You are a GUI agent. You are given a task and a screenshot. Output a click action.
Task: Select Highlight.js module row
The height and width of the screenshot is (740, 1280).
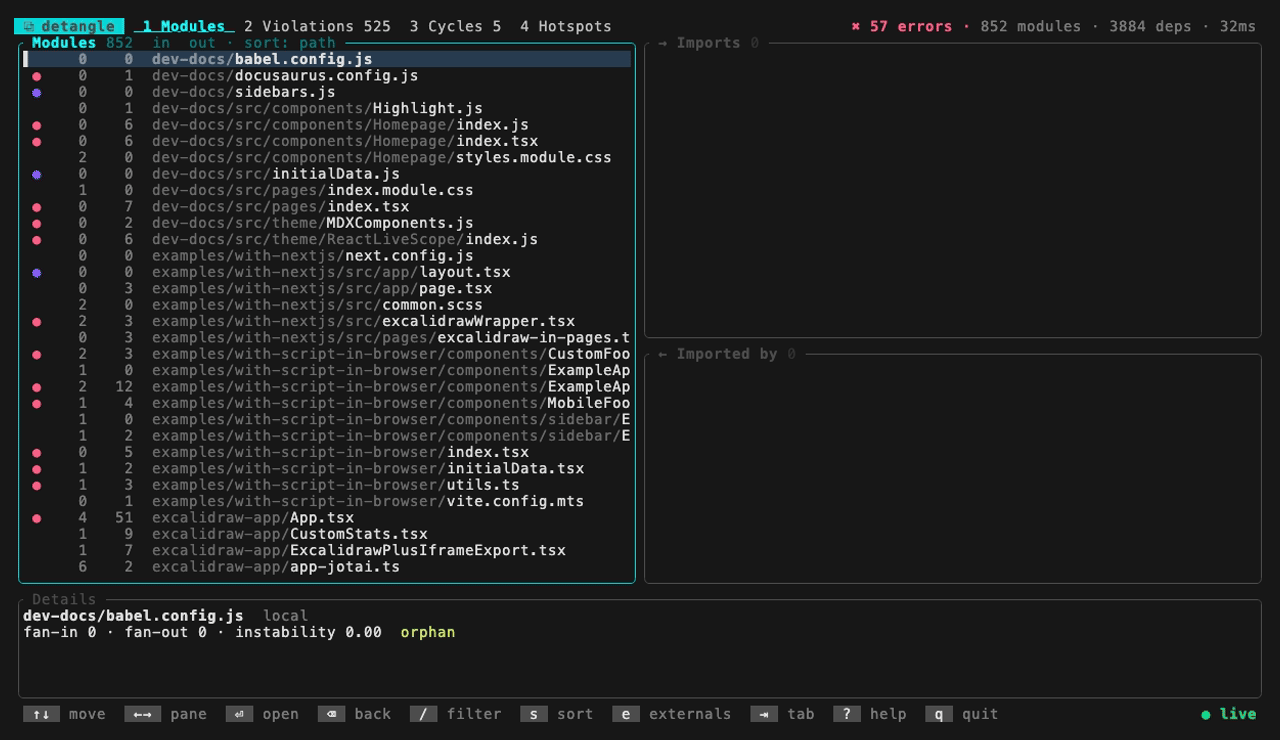[x=327, y=108]
